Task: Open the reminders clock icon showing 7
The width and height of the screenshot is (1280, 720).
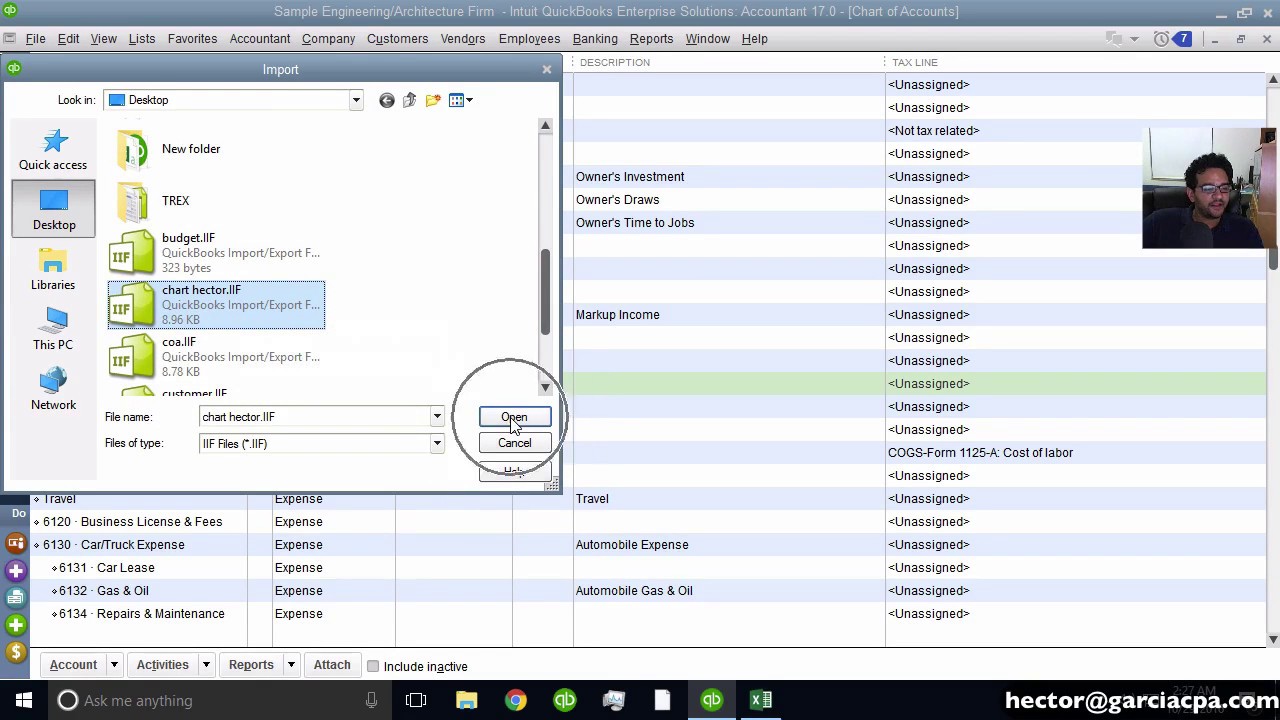Action: click(x=1172, y=39)
